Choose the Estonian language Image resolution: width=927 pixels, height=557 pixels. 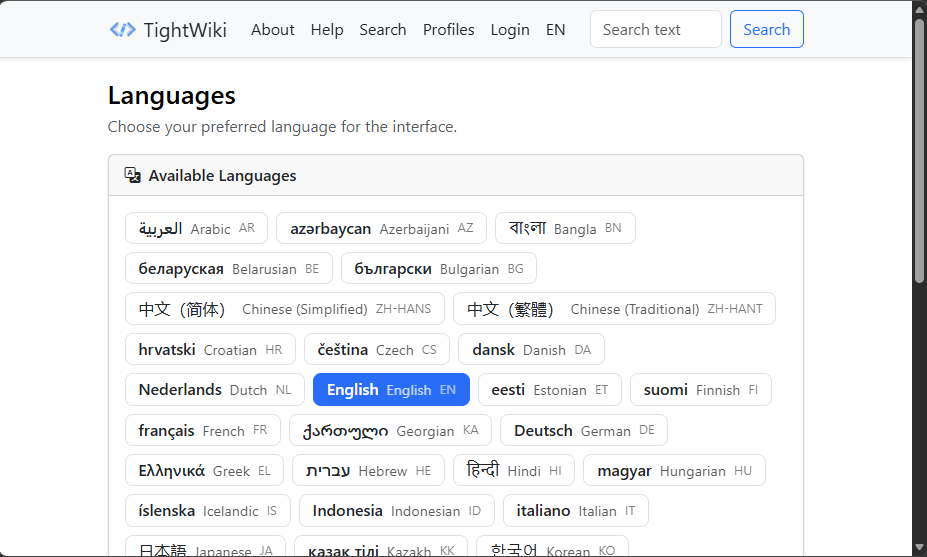(x=550, y=390)
